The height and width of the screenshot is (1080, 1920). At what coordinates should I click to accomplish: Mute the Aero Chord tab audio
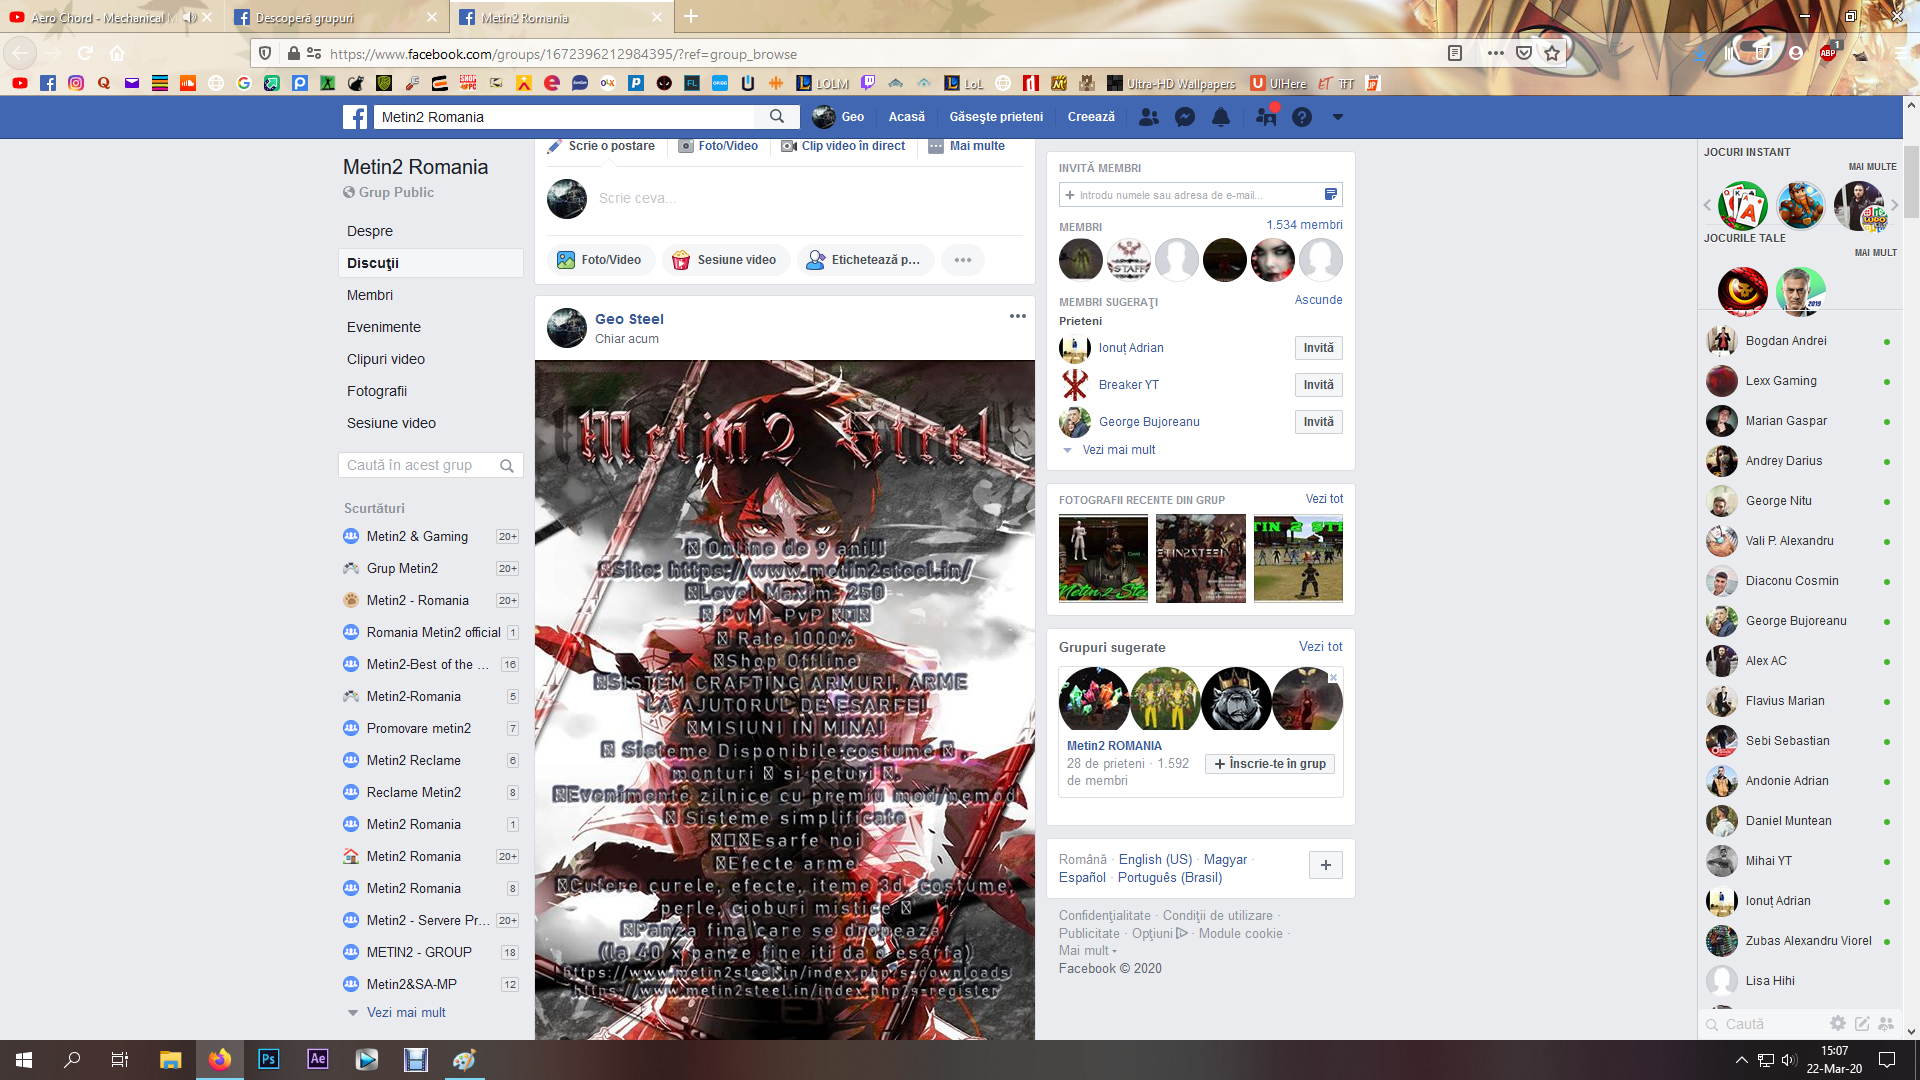tap(189, 17)
